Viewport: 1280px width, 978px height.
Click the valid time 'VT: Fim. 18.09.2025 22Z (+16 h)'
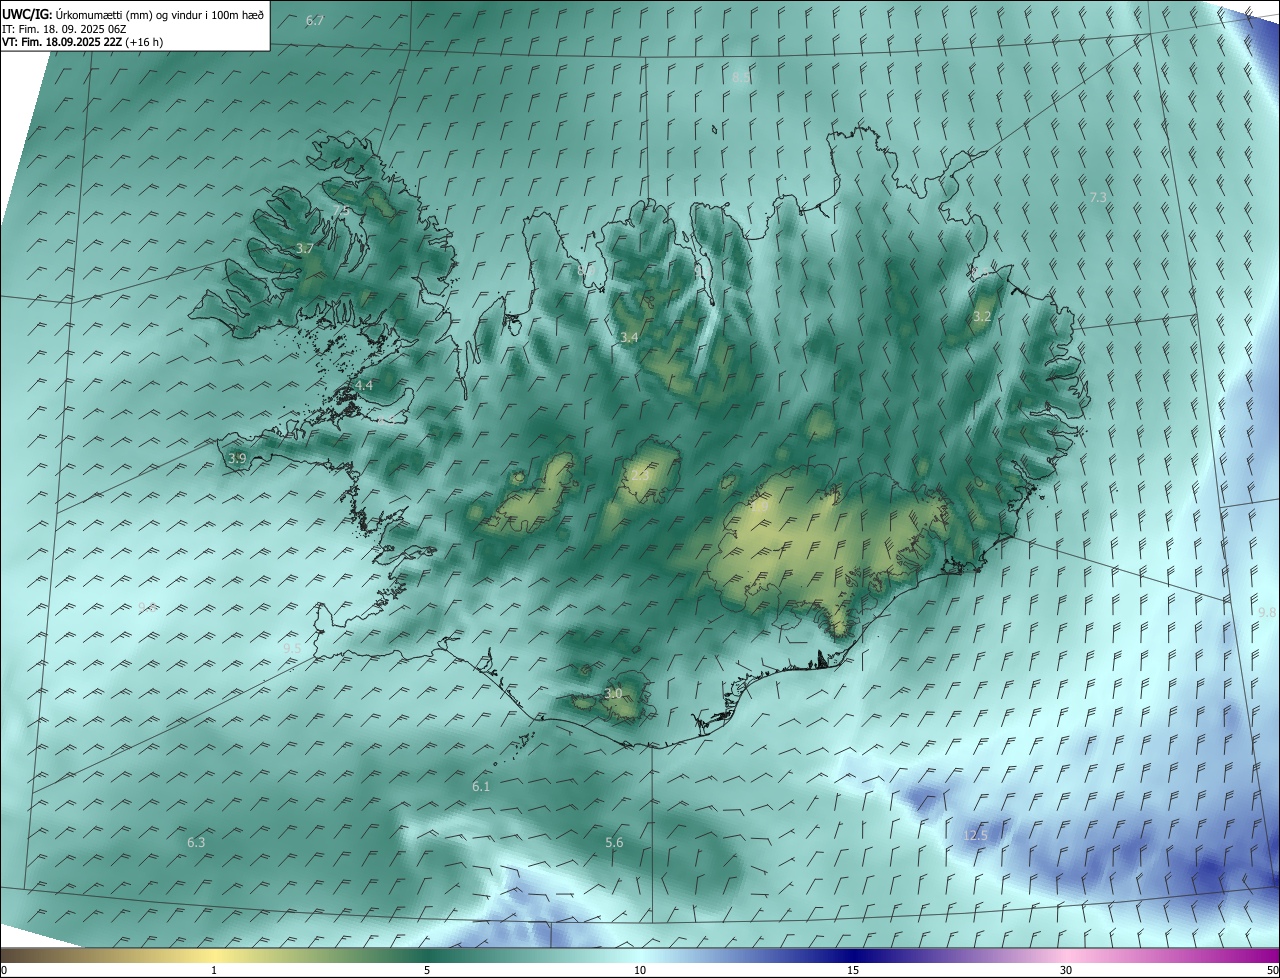(83, 42)
